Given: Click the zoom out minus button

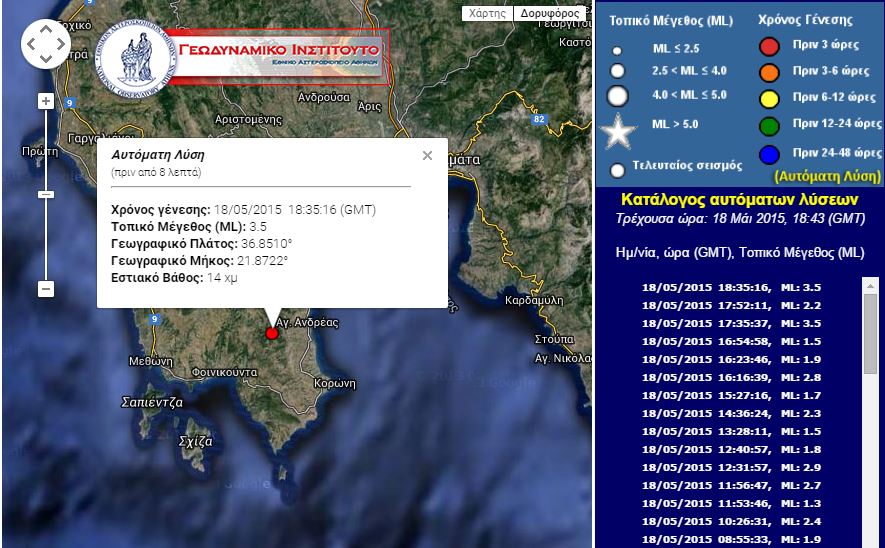Looking at the screenshot, I should pyautogui.click(x=45, y=289).
